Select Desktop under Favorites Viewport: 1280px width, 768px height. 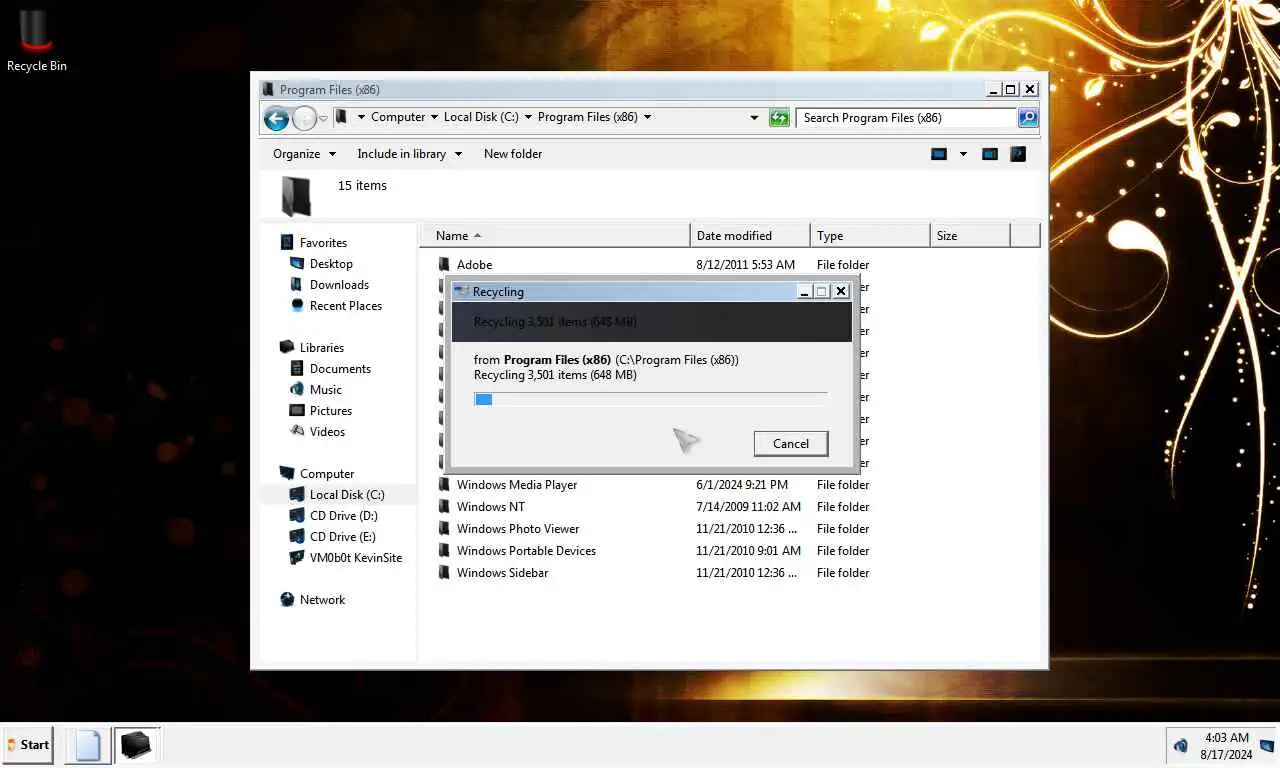[x=331, y=264]
